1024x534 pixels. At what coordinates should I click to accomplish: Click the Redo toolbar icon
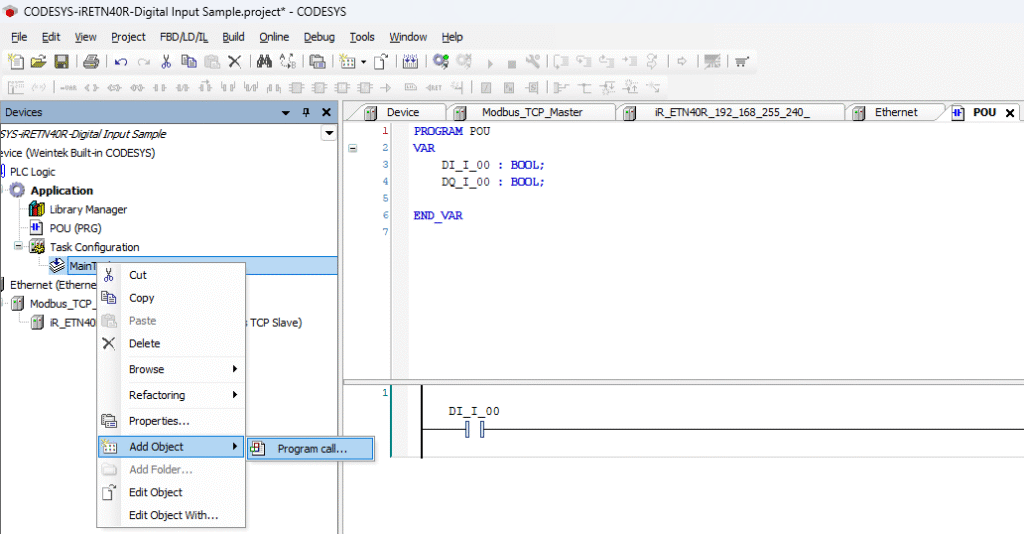pyautogui.click(x=144, y=62)
